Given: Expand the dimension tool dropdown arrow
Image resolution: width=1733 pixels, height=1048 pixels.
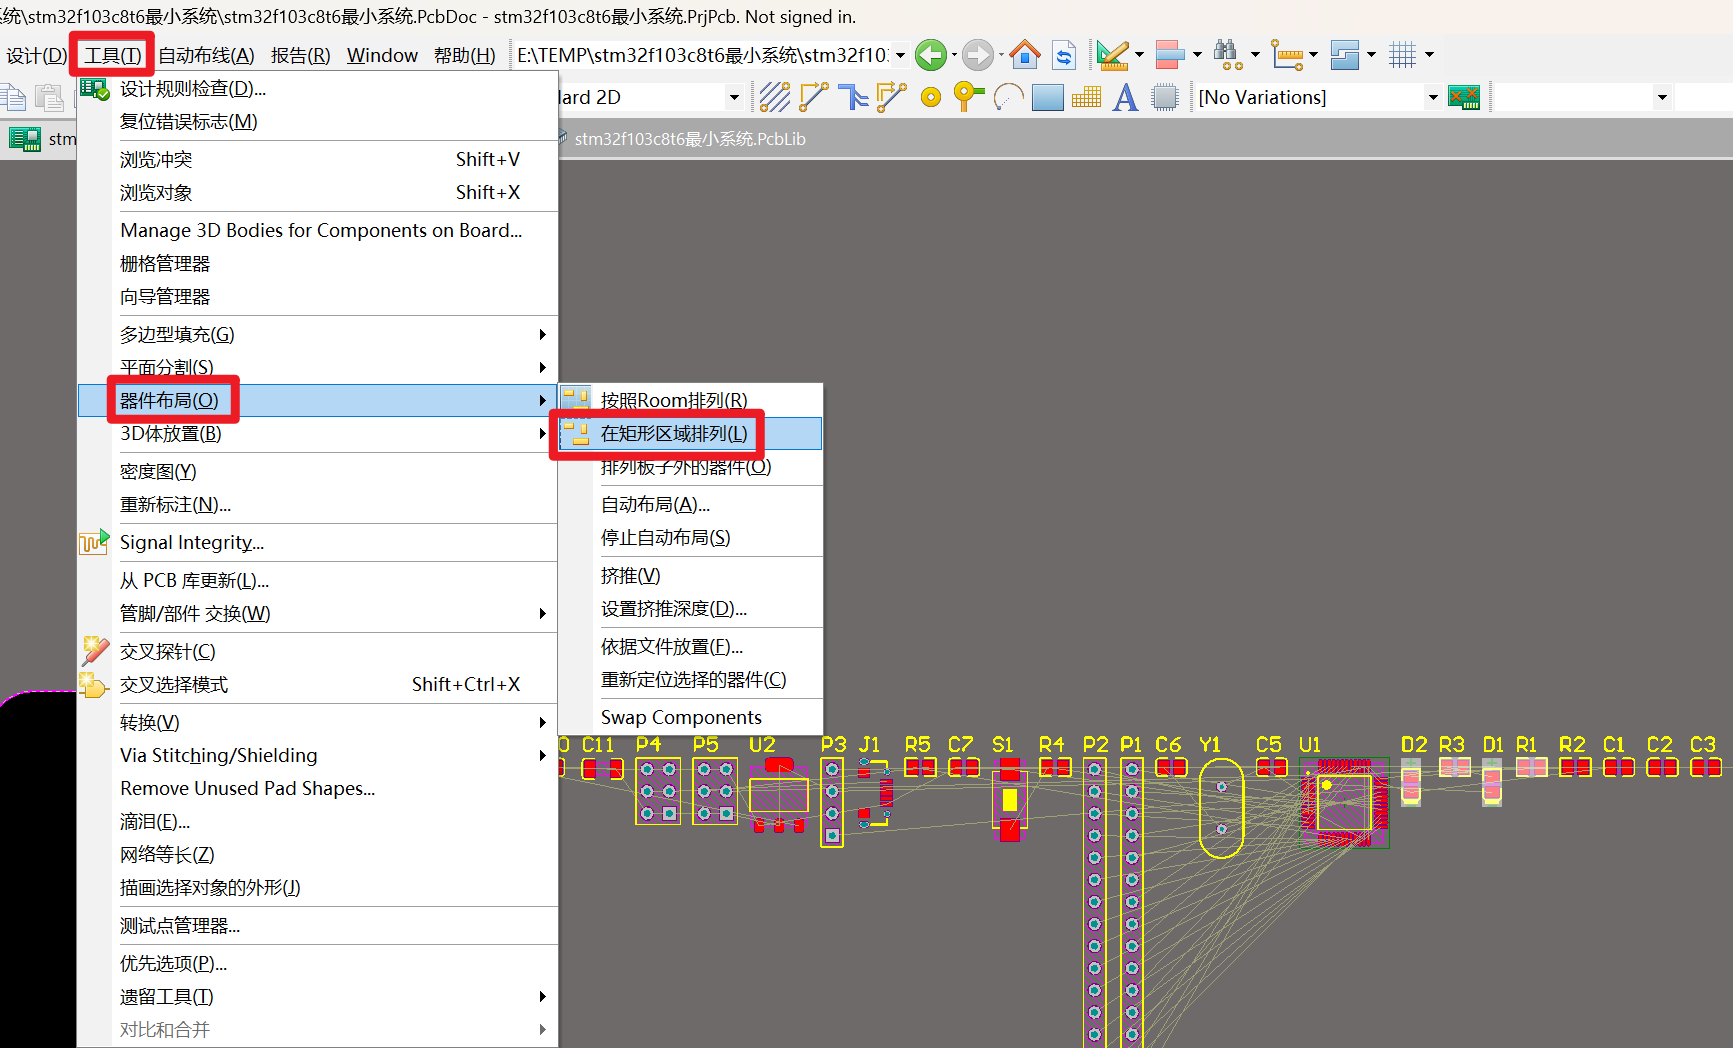Looking at the screenshot, I should (1313, 55).
